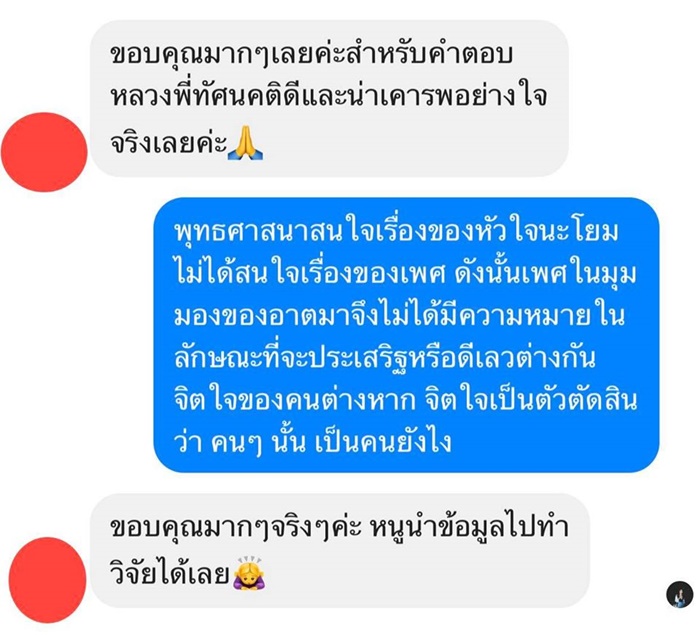
Task: Open the red sender avatar beside the last message
Action: click(x=47, y=580)
